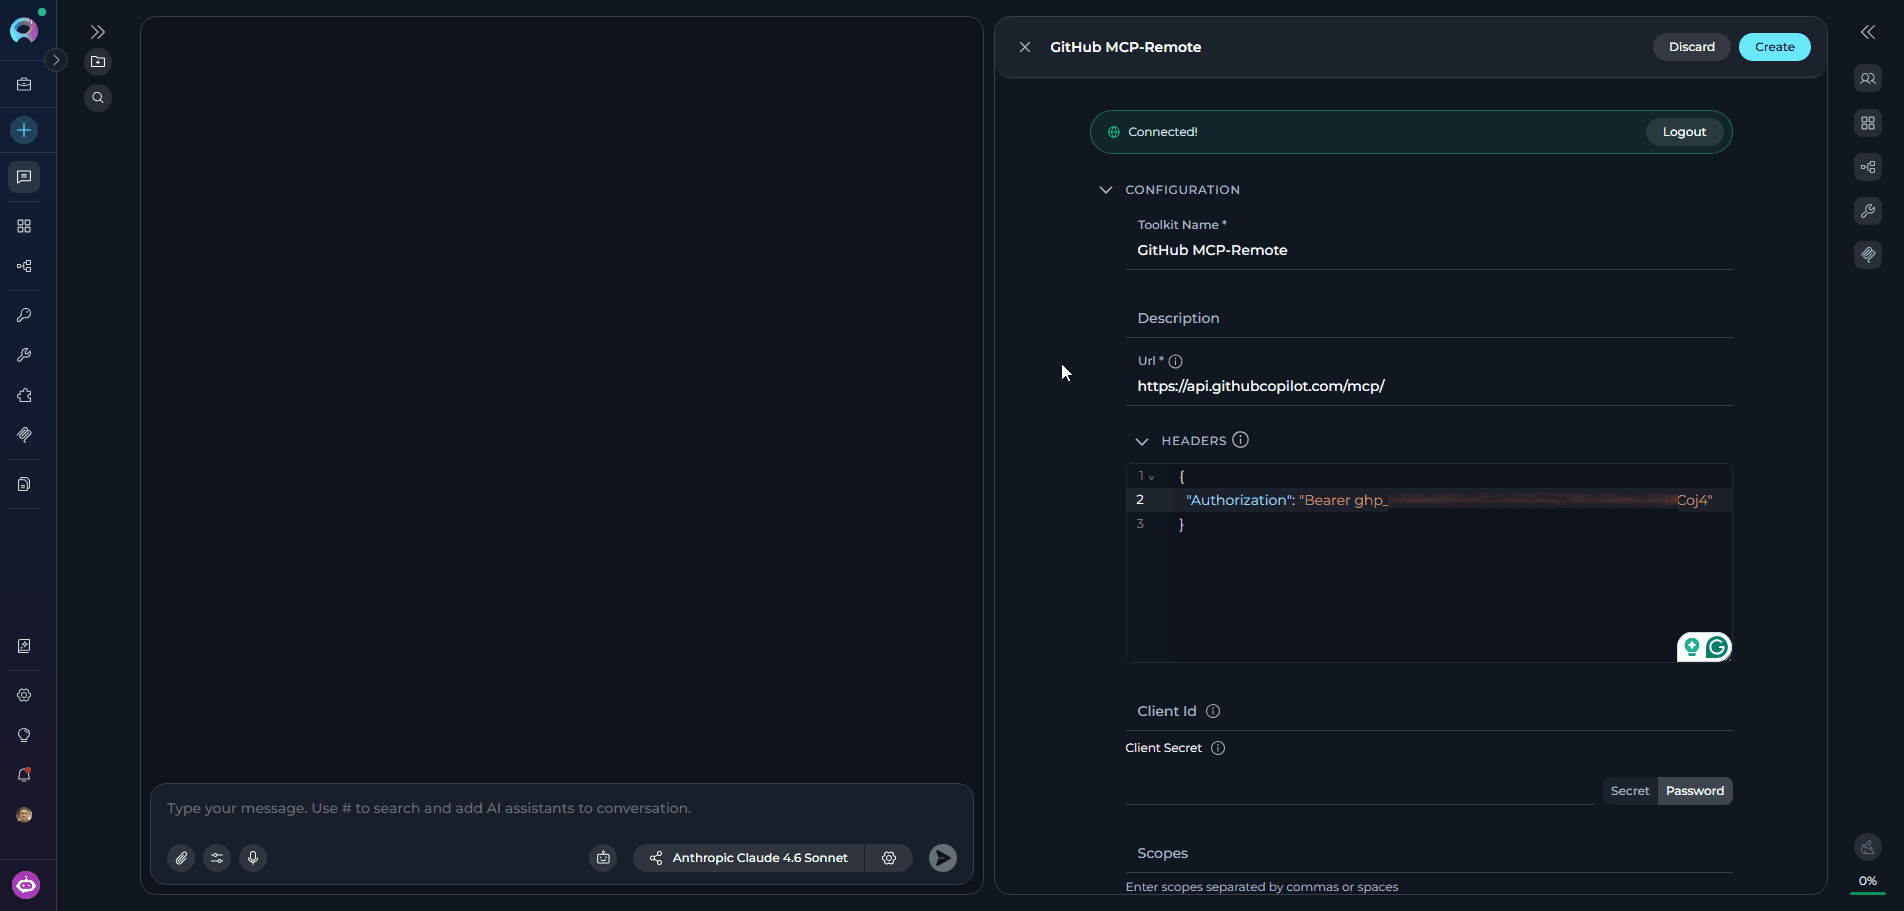Send the message with the arrow button
The image size is (1904, 911).
pyautogui.click(x=943, y=858)
